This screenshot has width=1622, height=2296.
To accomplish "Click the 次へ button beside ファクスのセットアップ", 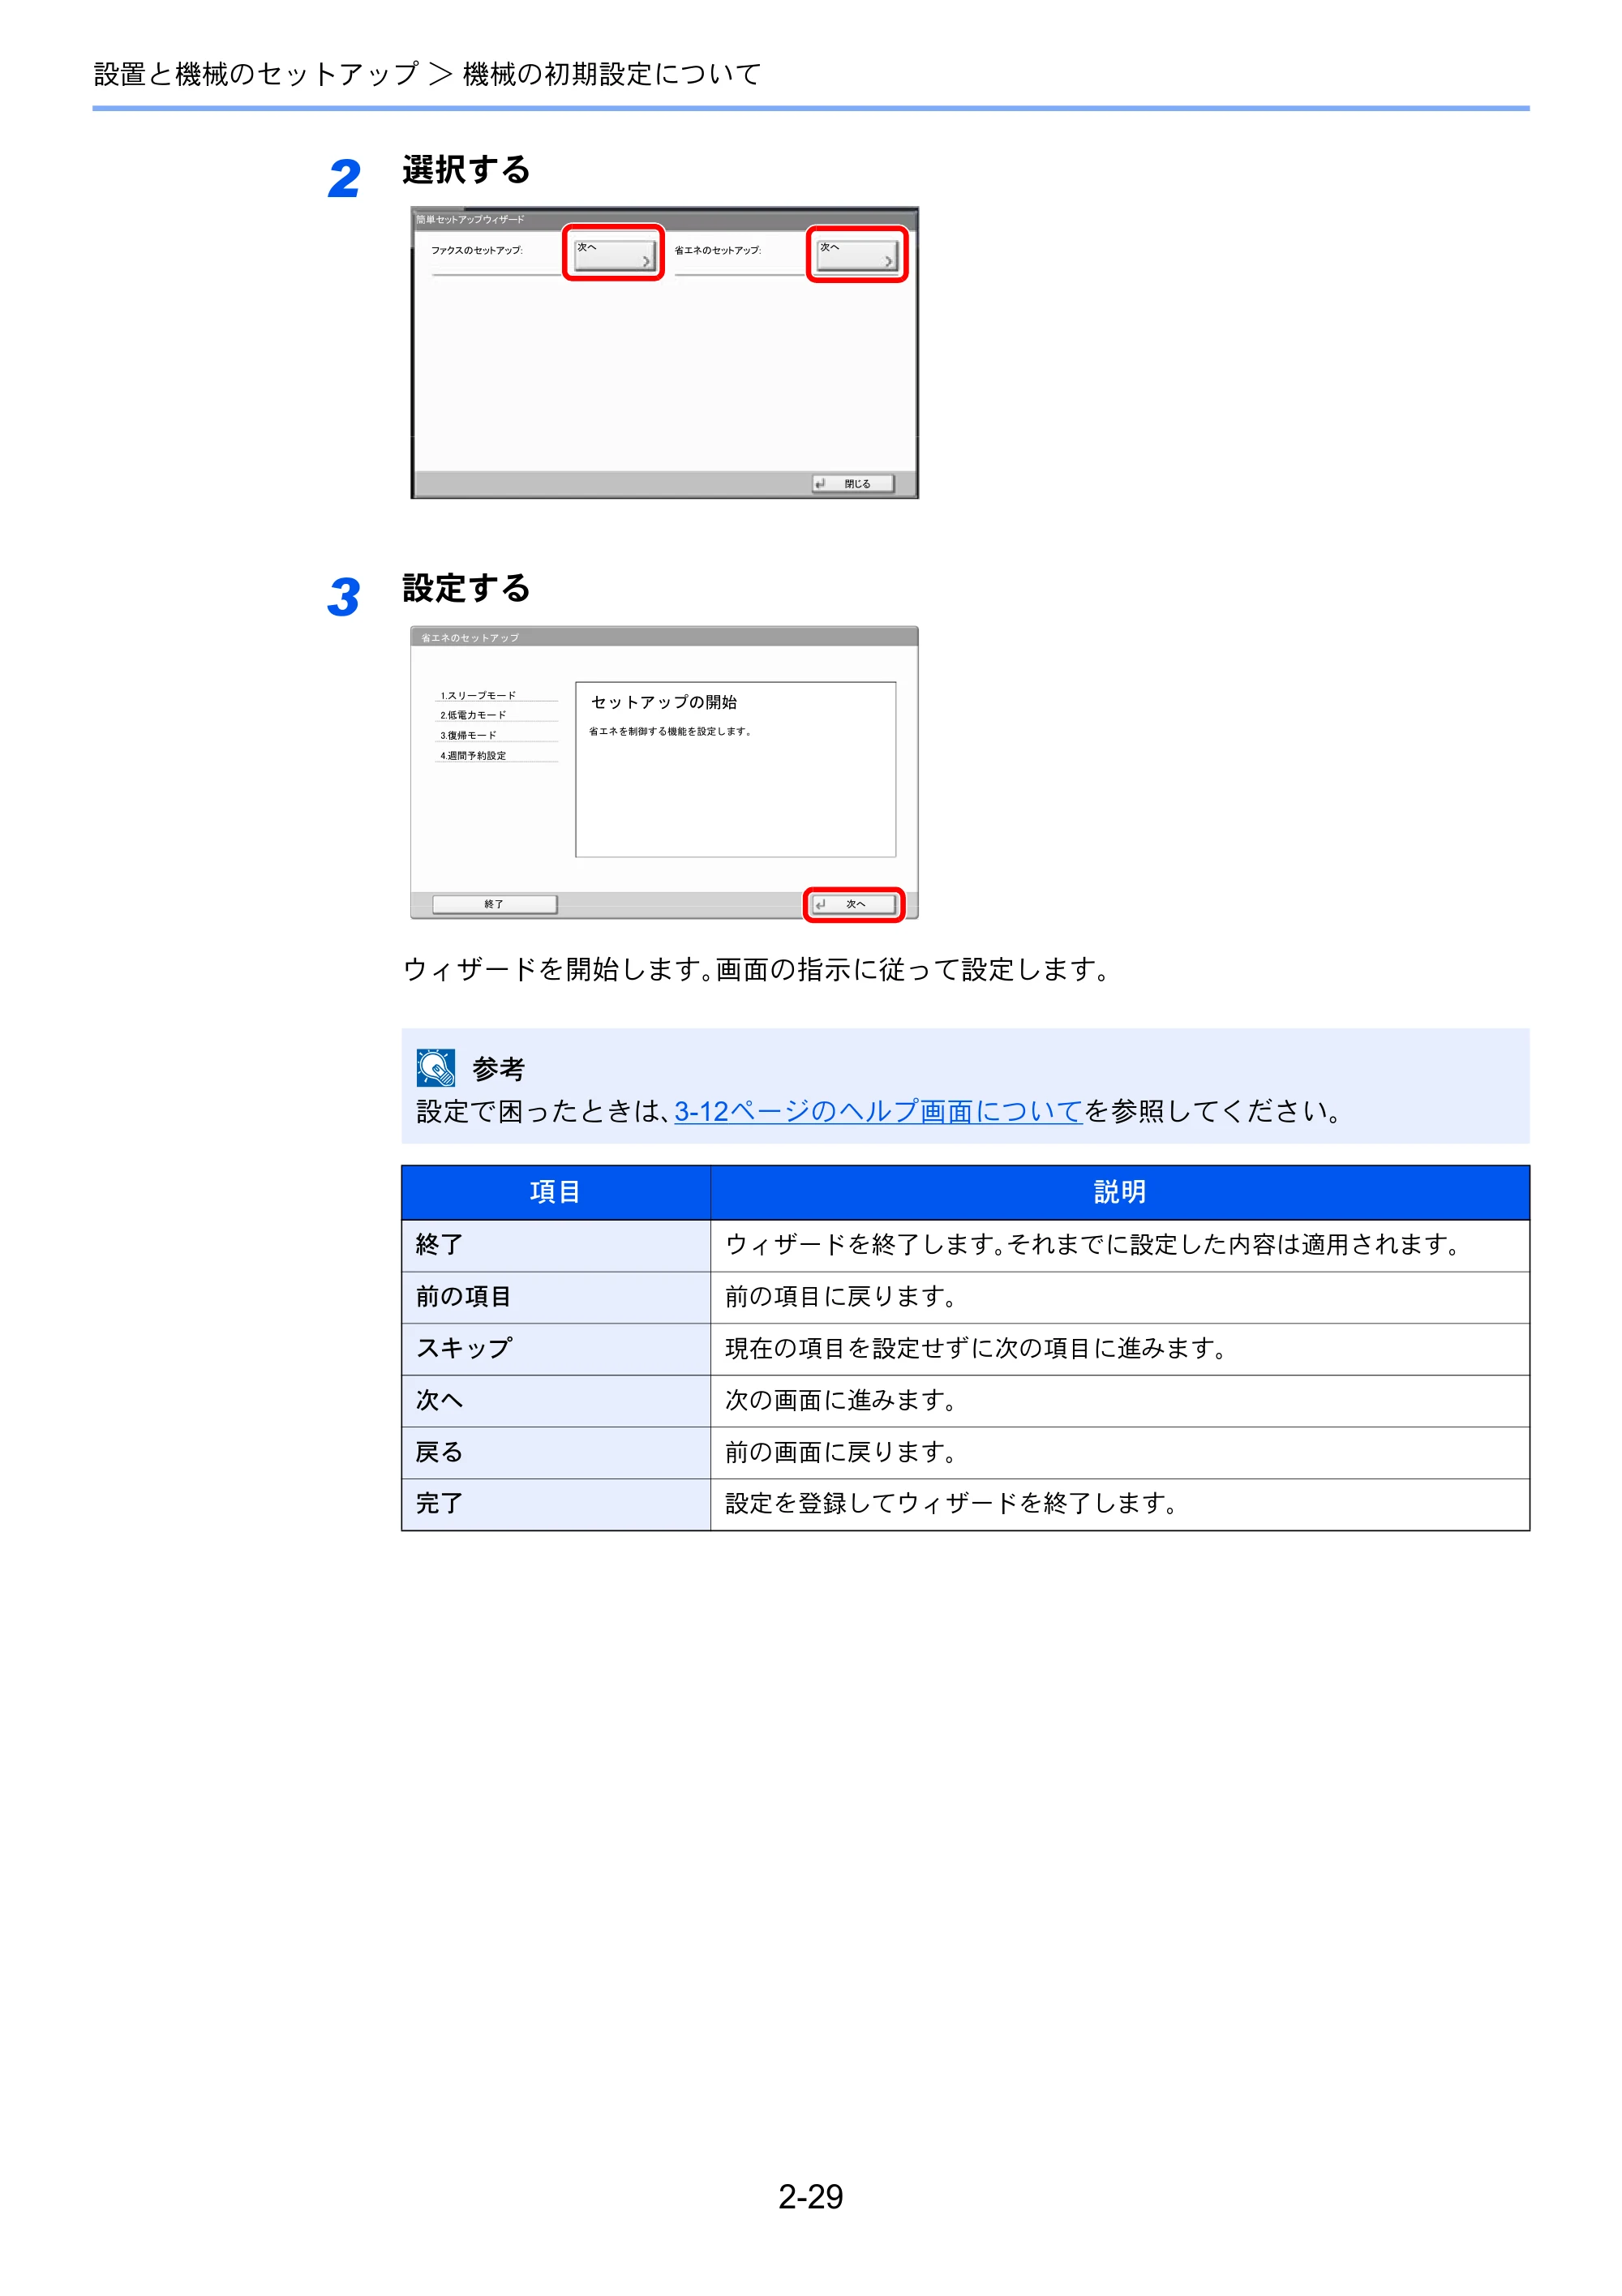I will 614,254.
